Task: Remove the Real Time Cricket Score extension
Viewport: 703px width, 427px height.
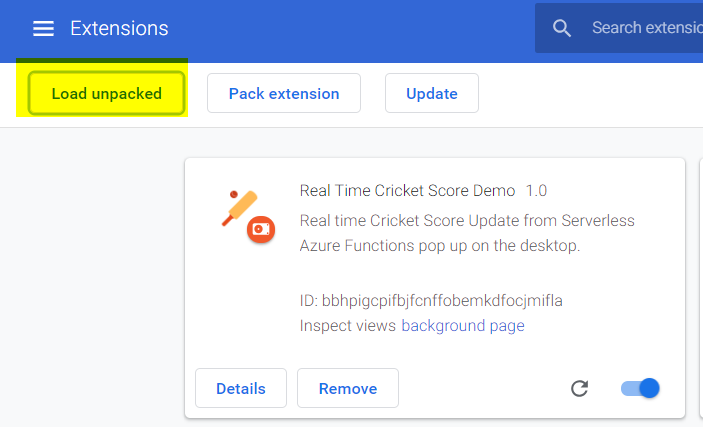Action: (348, 388)
